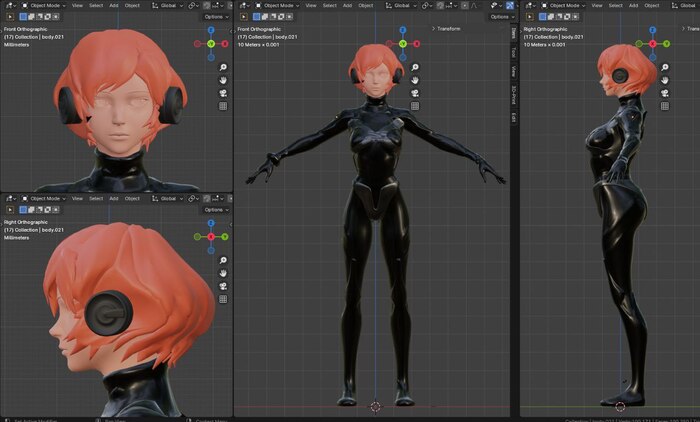The image size is (700, 422).
Task: Toggle perspective/orthographic grid icon in center viewport
Action: [x=415, y=106]
